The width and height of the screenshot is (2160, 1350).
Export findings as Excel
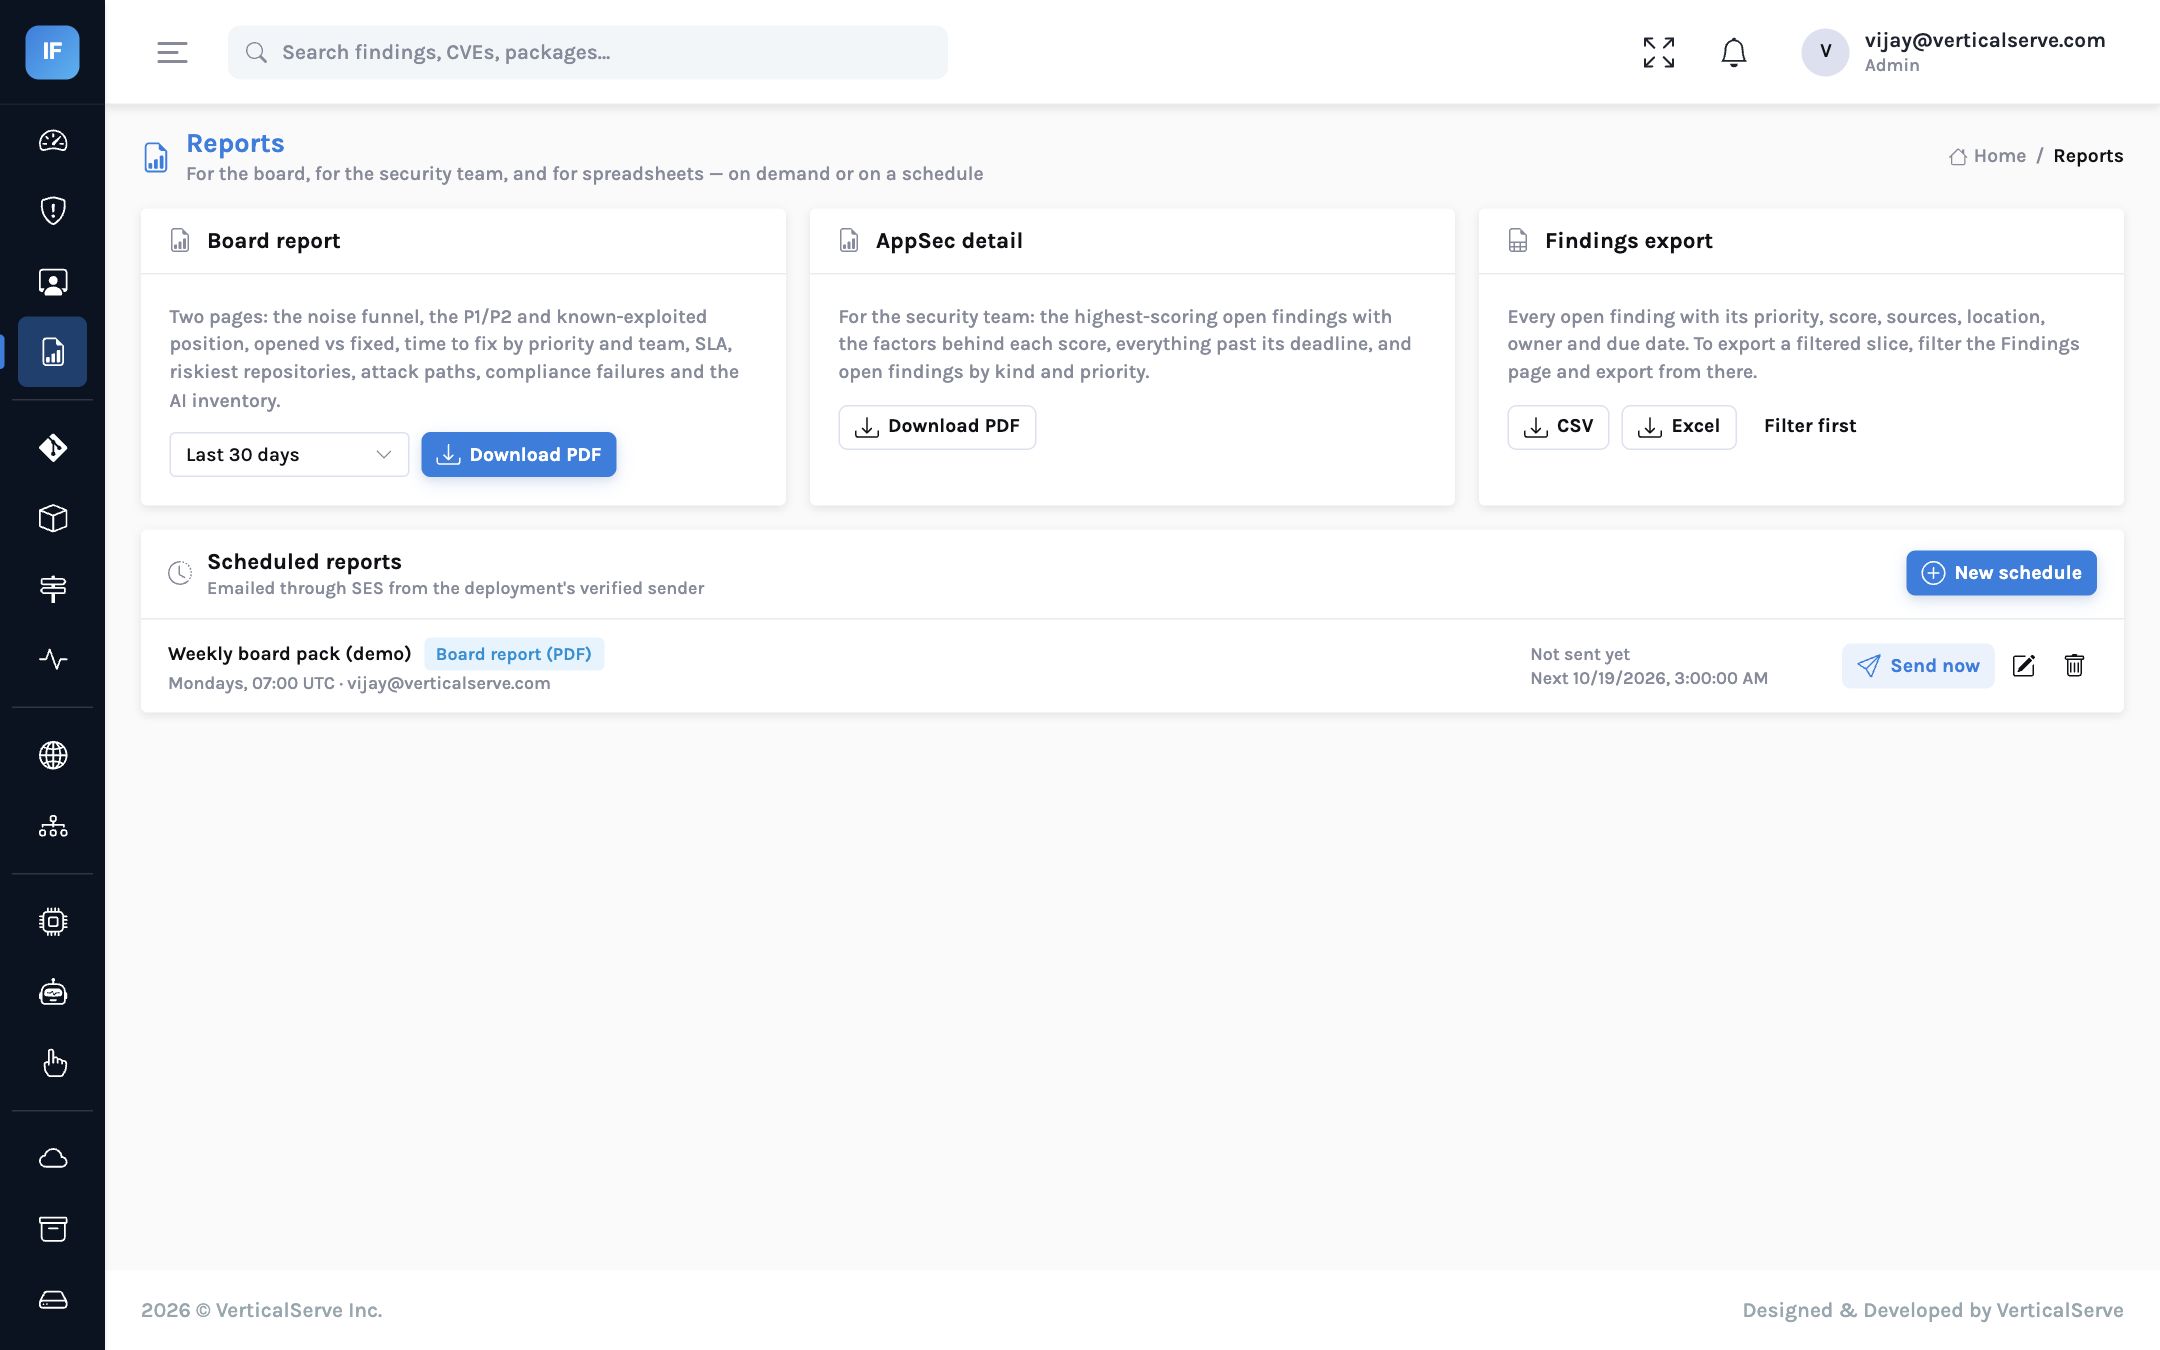click(x=1679, y=427)
